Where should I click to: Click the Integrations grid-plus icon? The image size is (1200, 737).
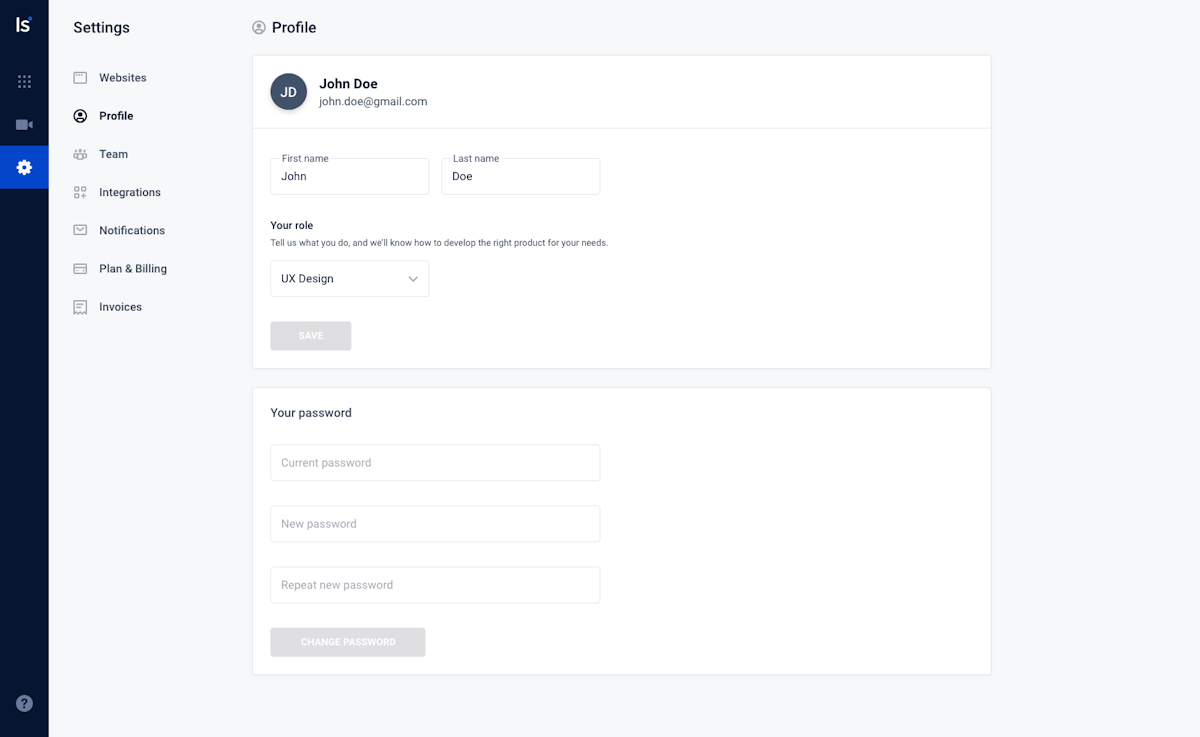[x=80, y=192]
